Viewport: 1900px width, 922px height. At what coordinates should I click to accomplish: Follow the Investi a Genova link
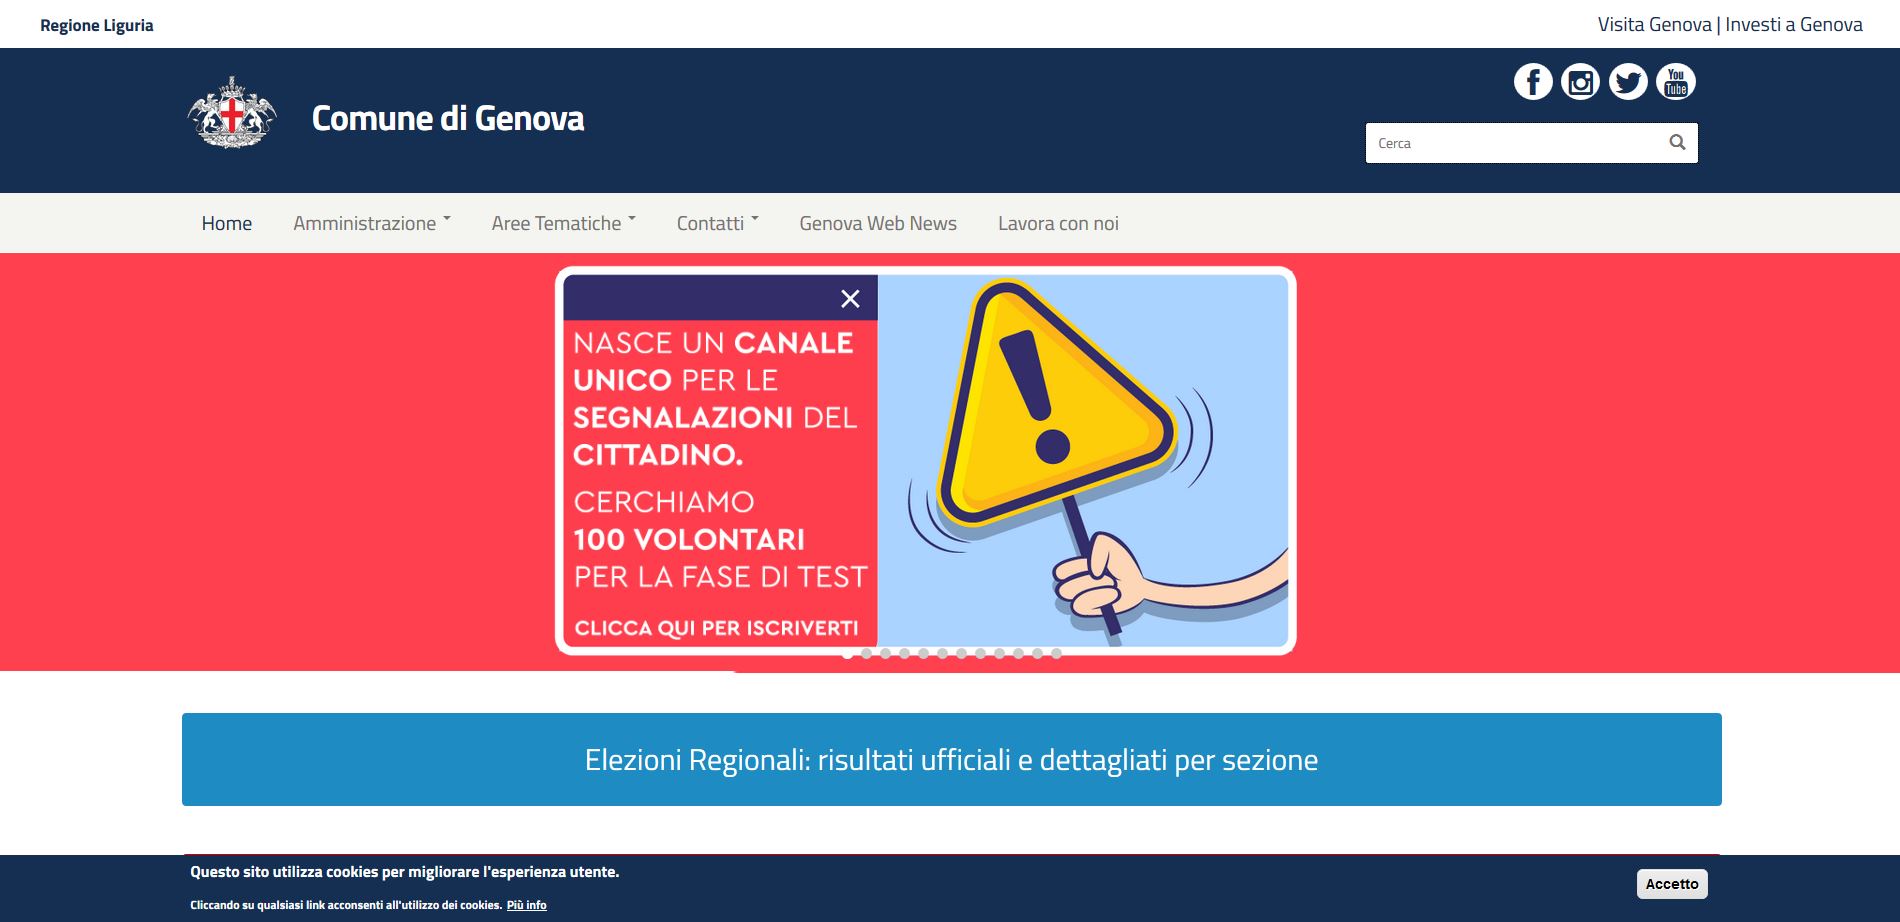tap(1794, 25)
